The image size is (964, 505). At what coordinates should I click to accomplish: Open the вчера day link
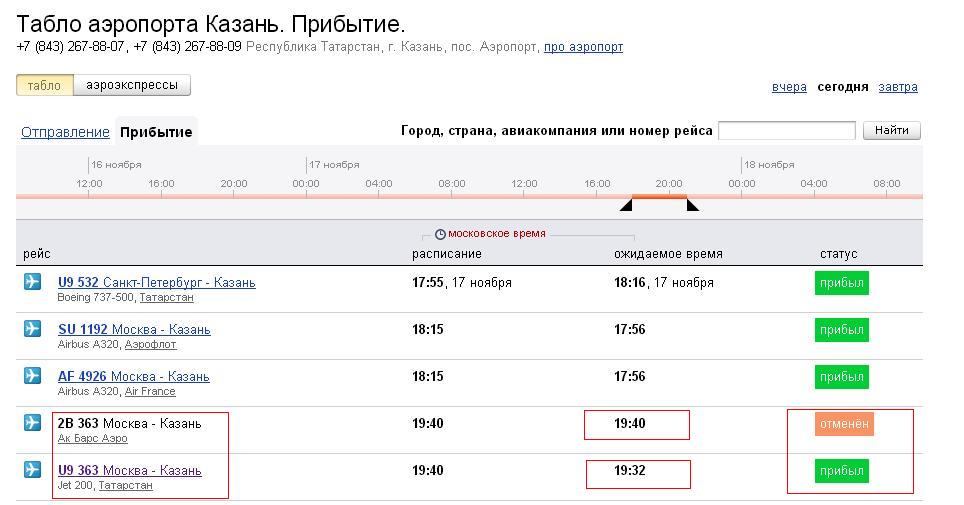pos(789,87)
